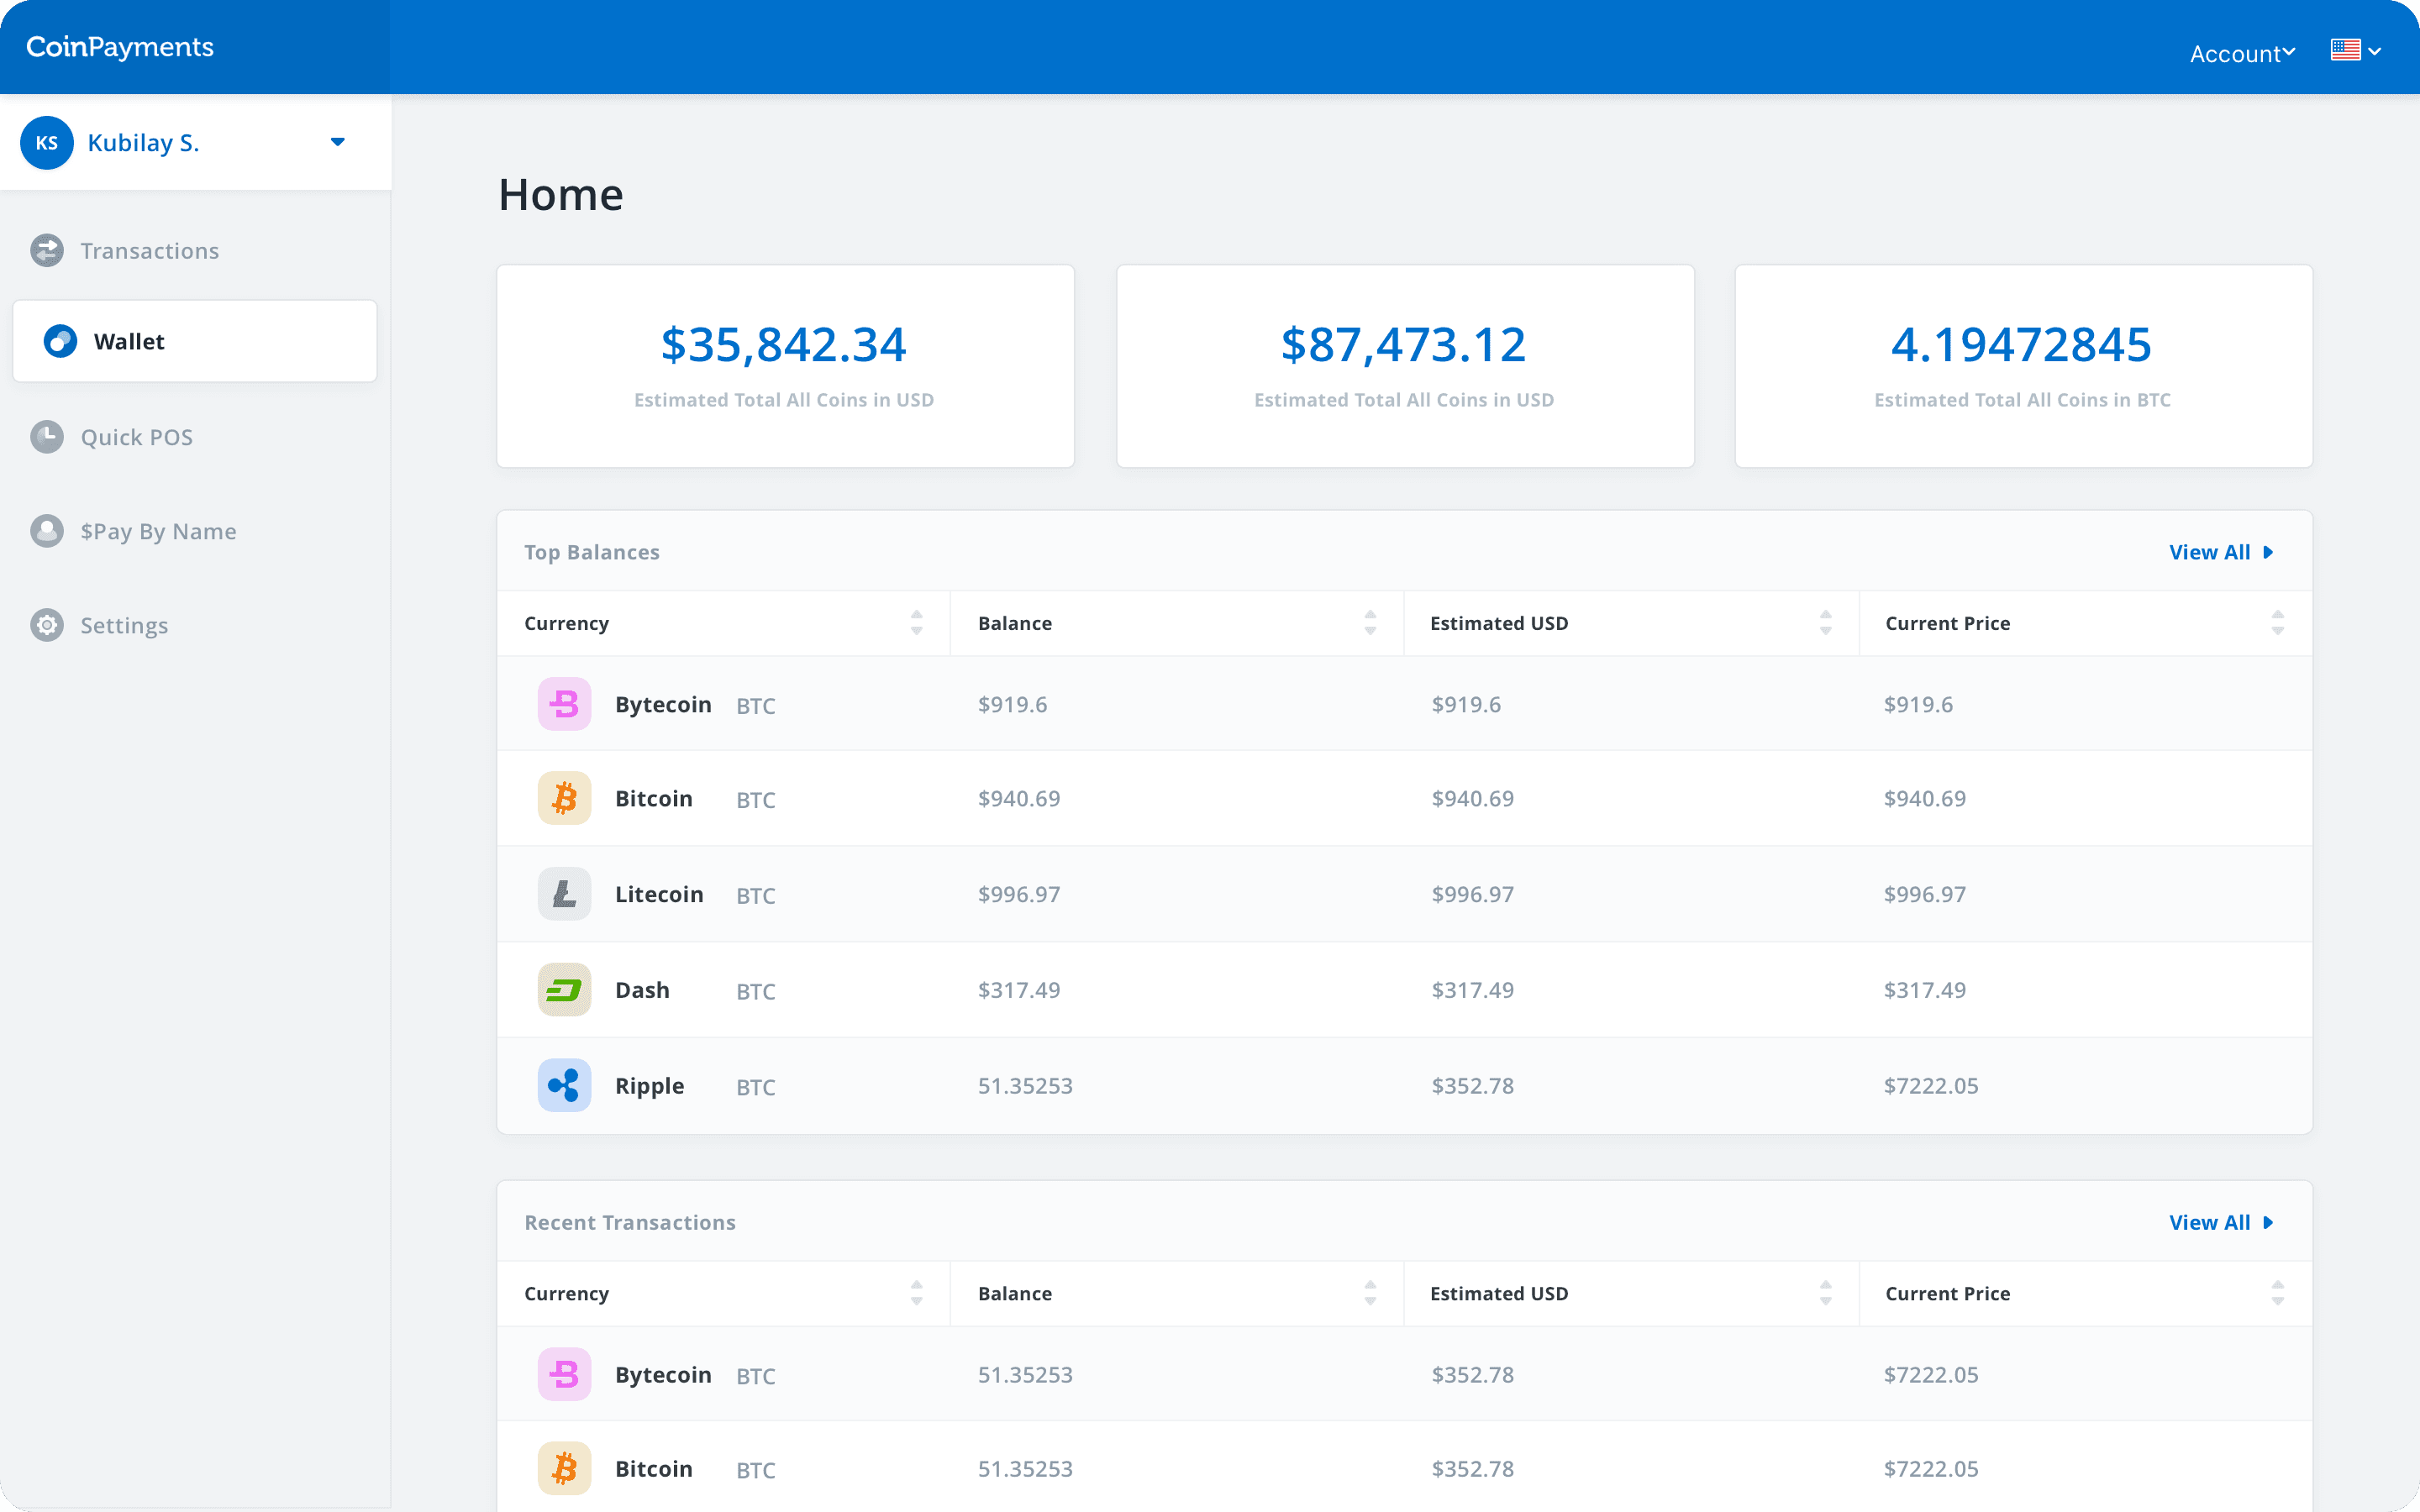Click the Top Balances heading
2420x1512 pixels.
coord(592,552)
